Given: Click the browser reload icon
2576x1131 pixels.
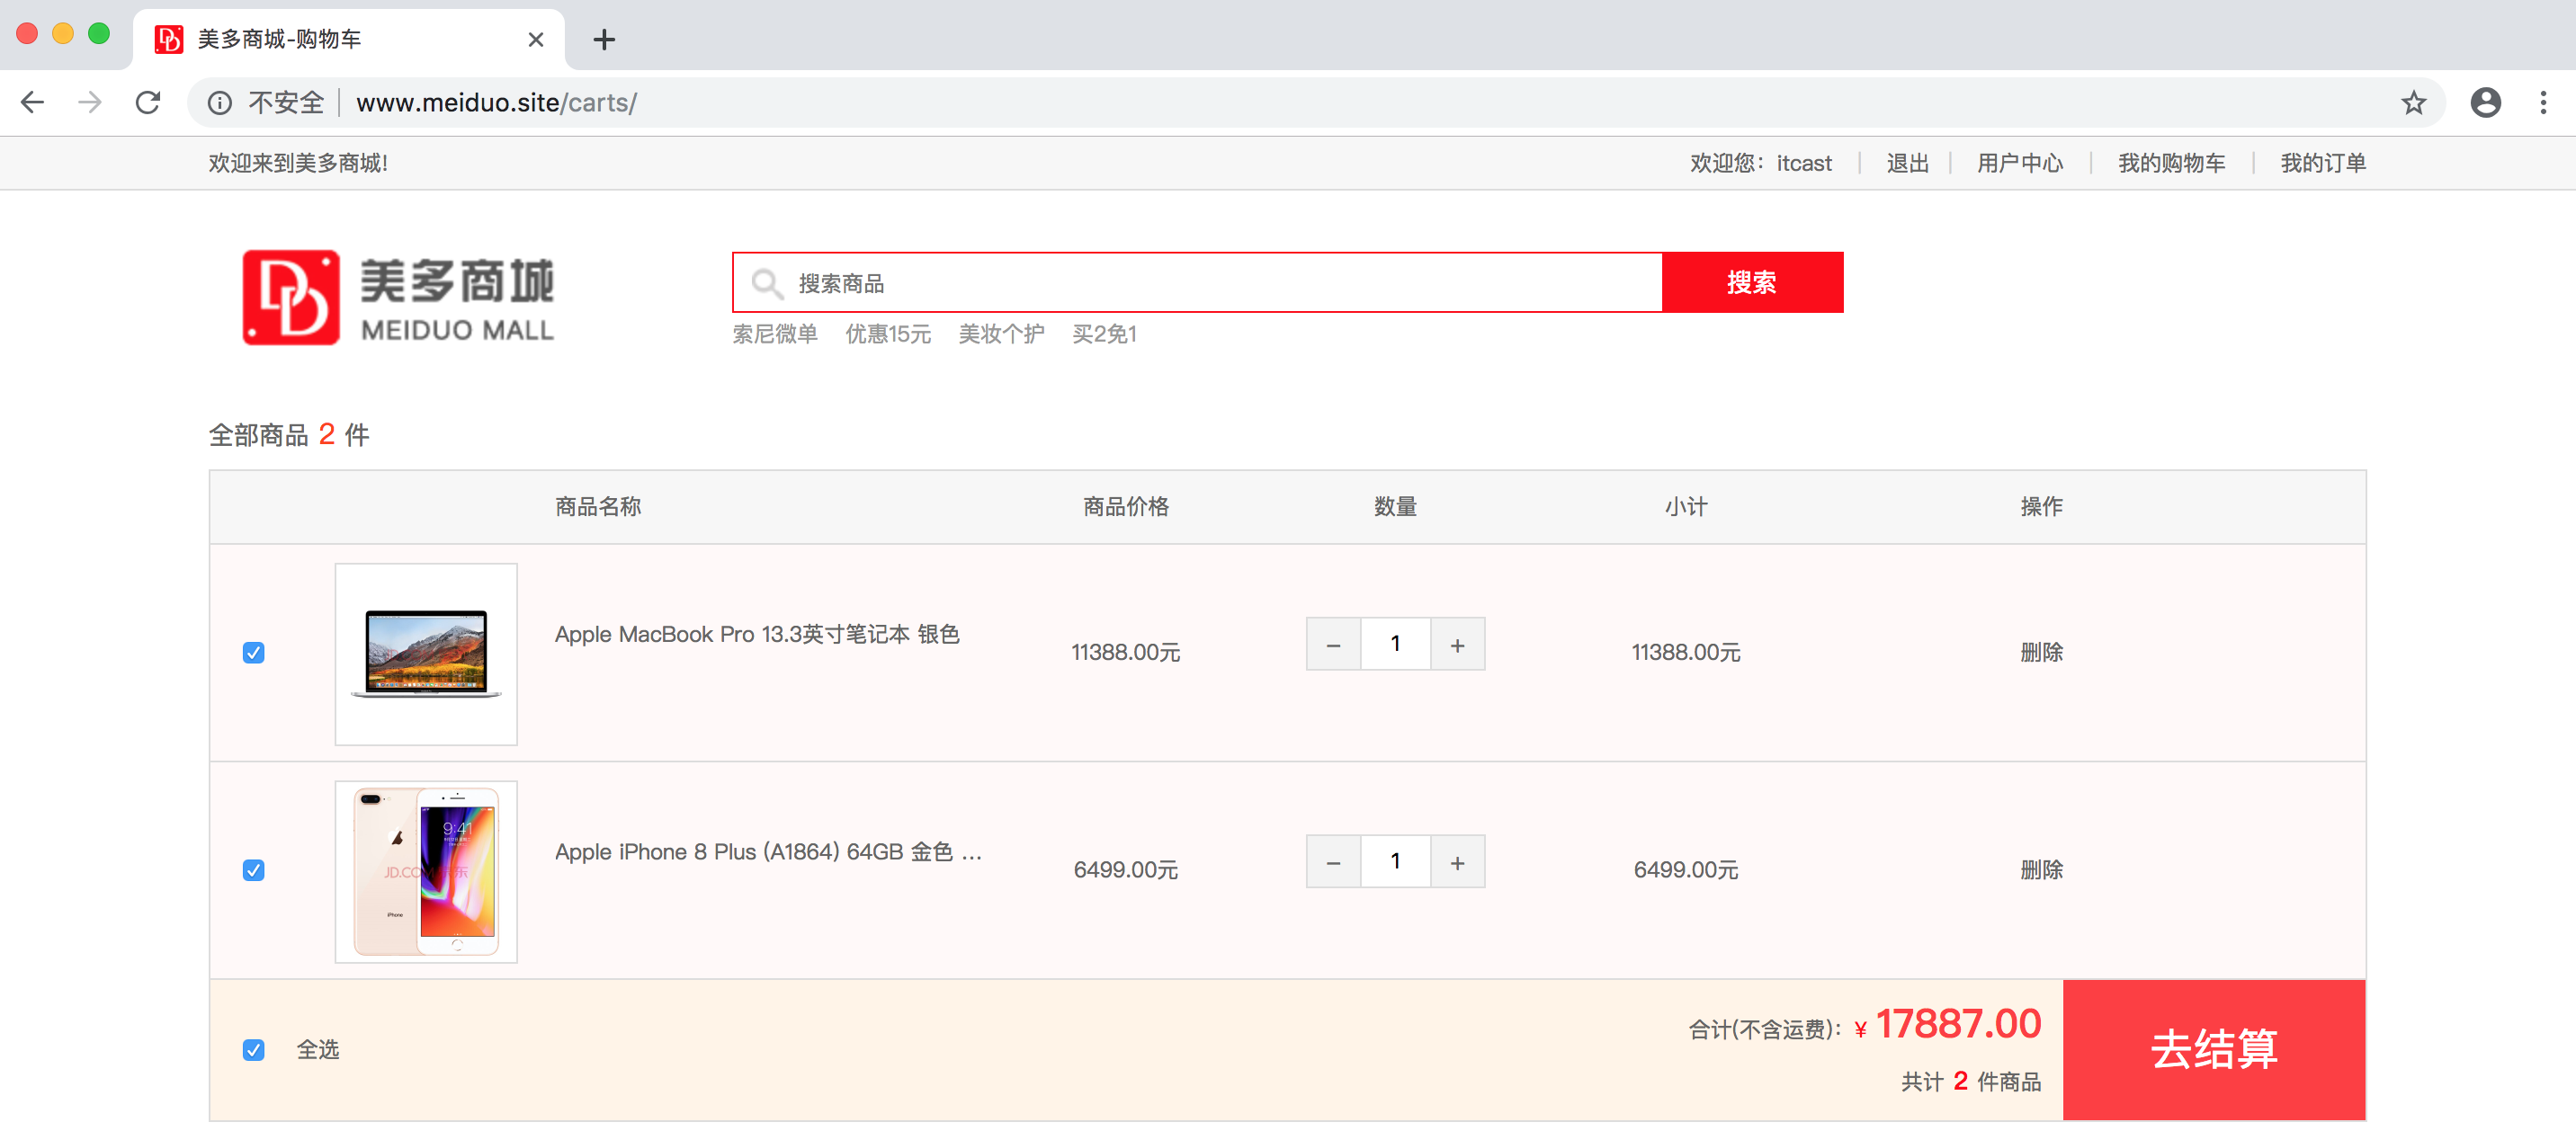Looking at the screenshot, I should point(148,102).
